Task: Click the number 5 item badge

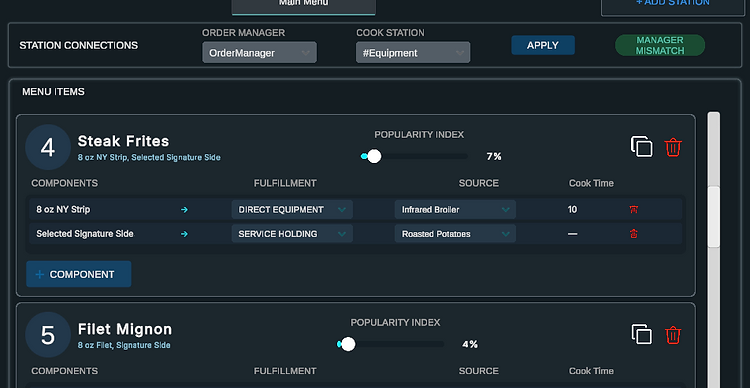Action: (48, 335)
